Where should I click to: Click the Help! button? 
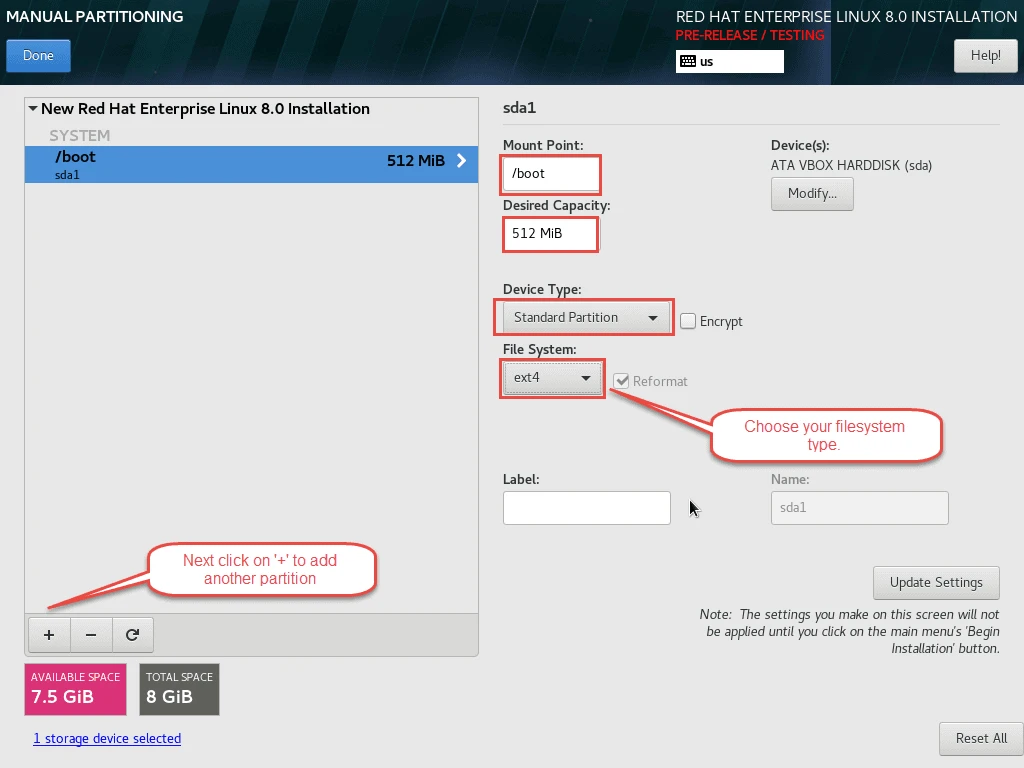[985, 56]
